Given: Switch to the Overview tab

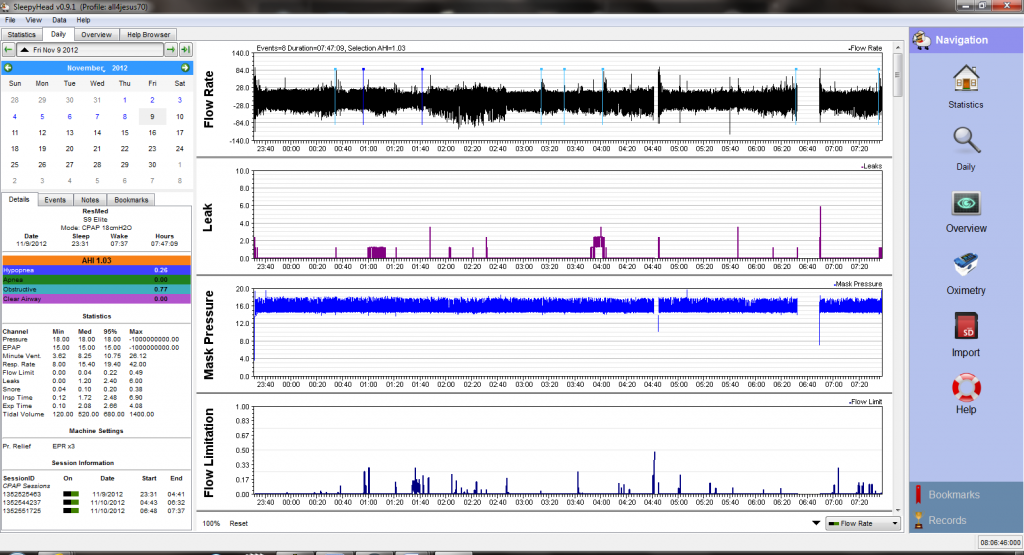Looking at the screenshot, I should tap(96, 35).
